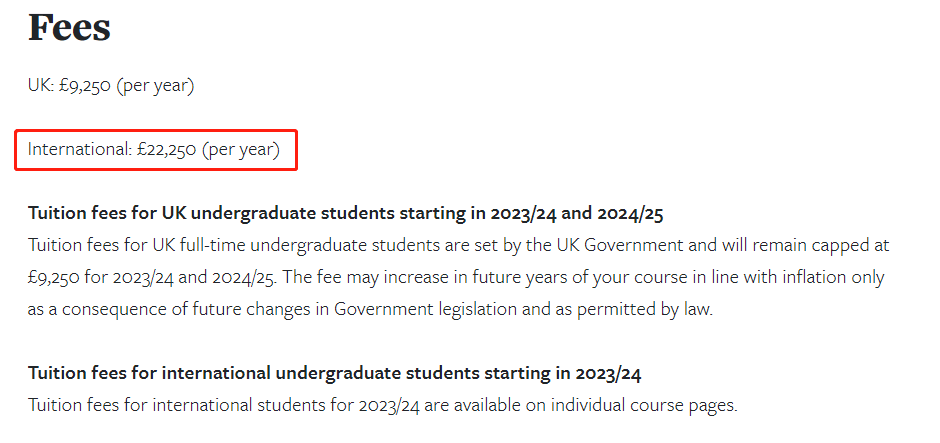940x443 pixels.
Task: Click the word International in red box
Action: pos(80,149)
